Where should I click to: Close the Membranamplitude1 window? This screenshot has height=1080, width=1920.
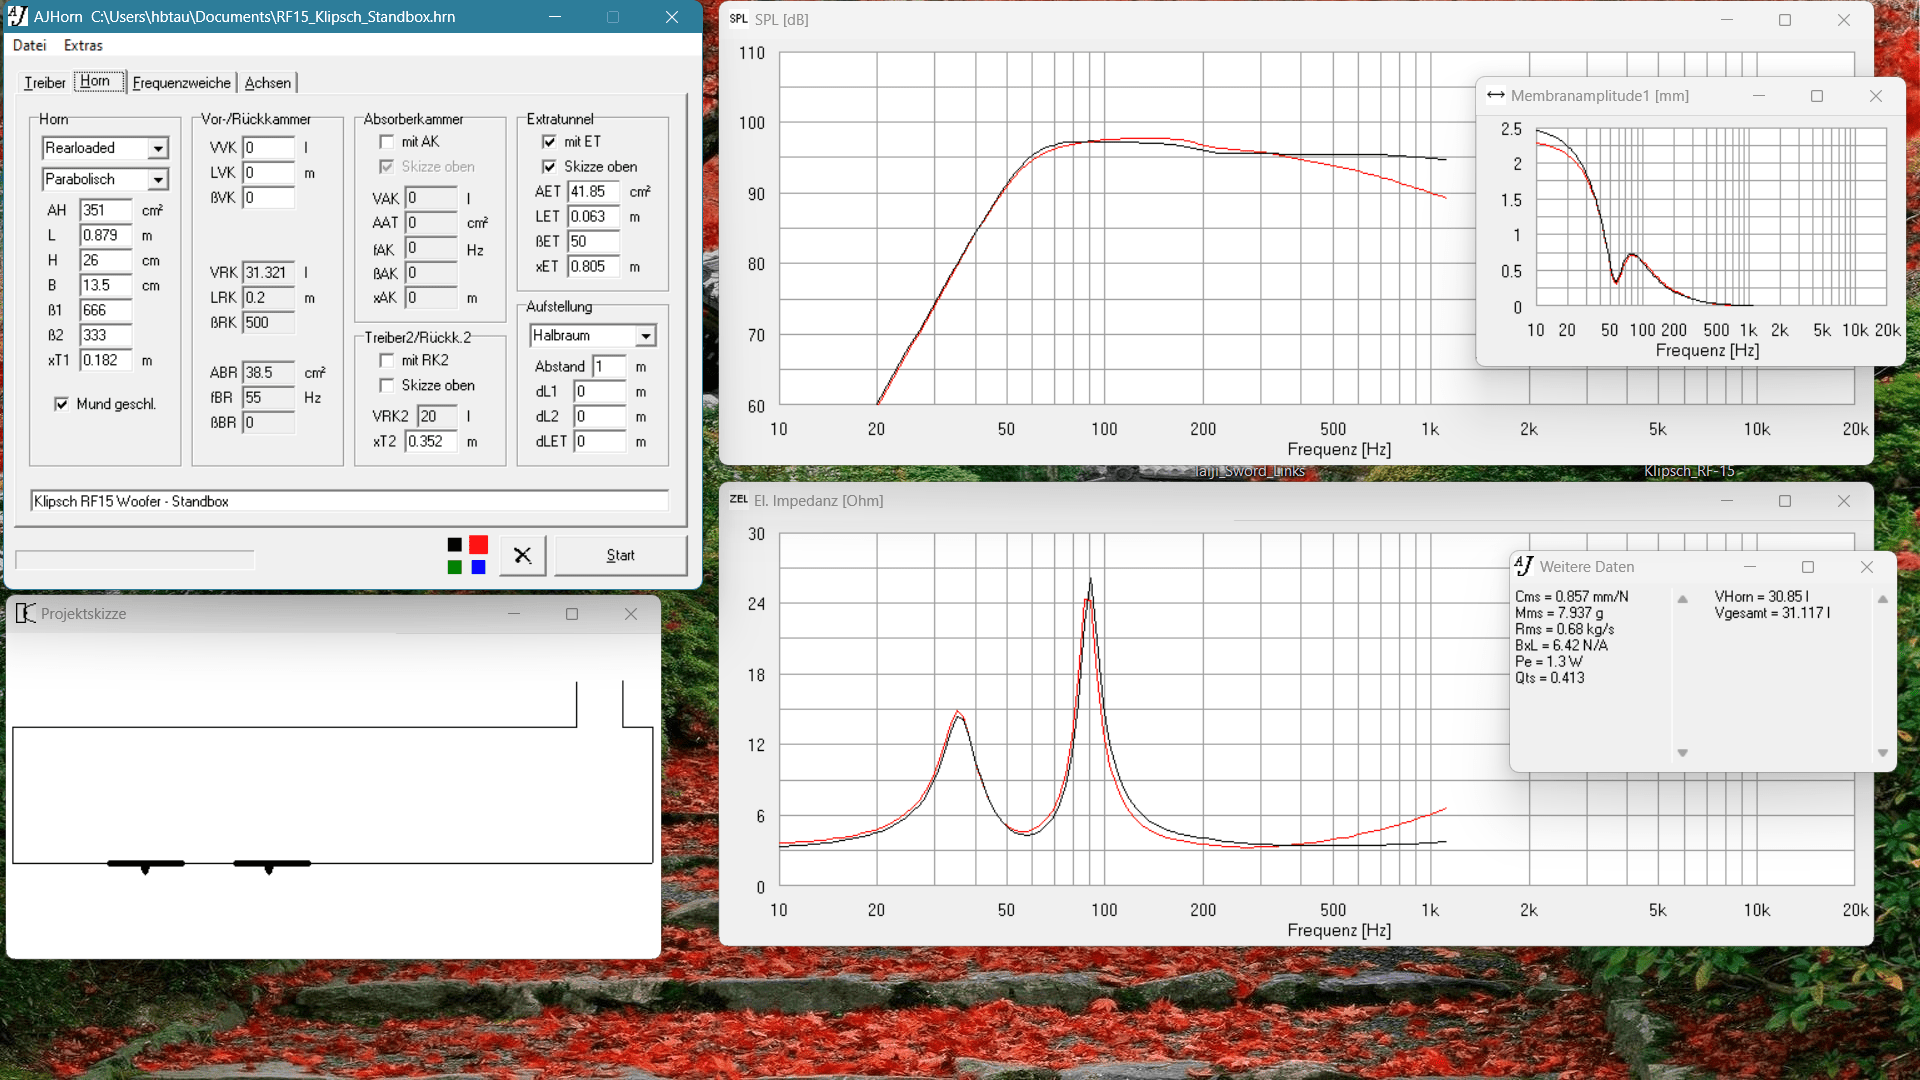point(1876,95)
